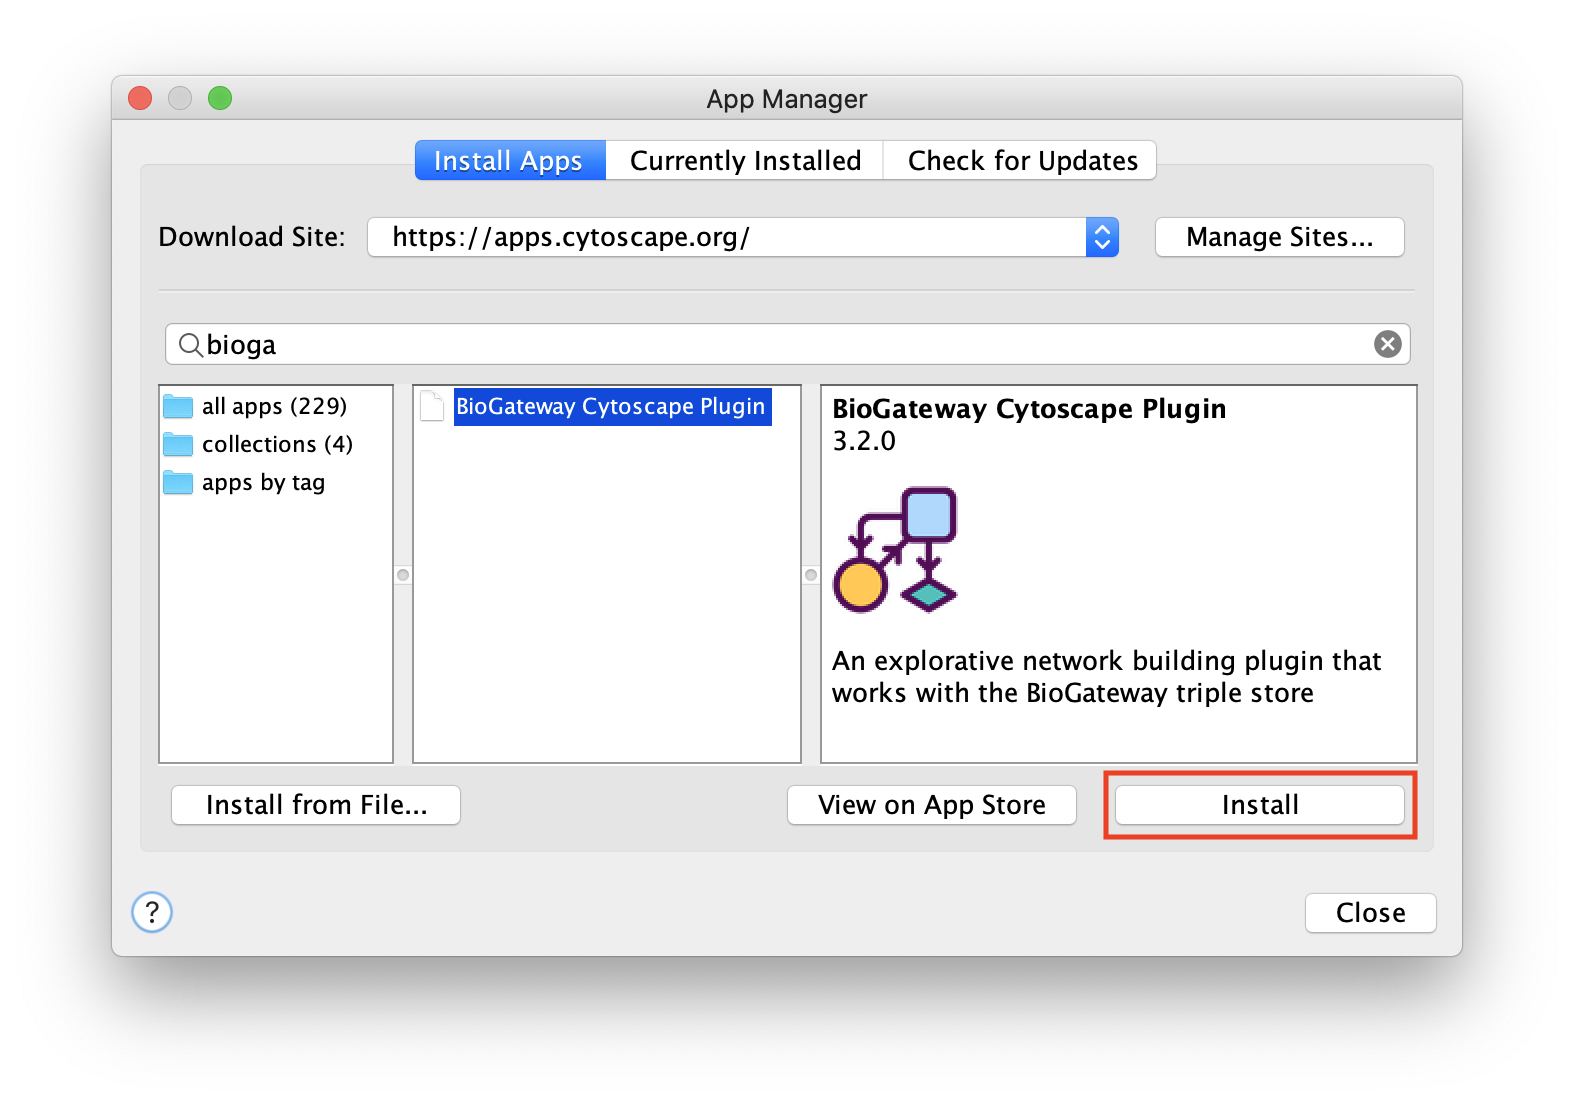Viewport: 1574px width, 1104px height.
Task: Clear the search field with the X icon
Action: point(1387,344)
